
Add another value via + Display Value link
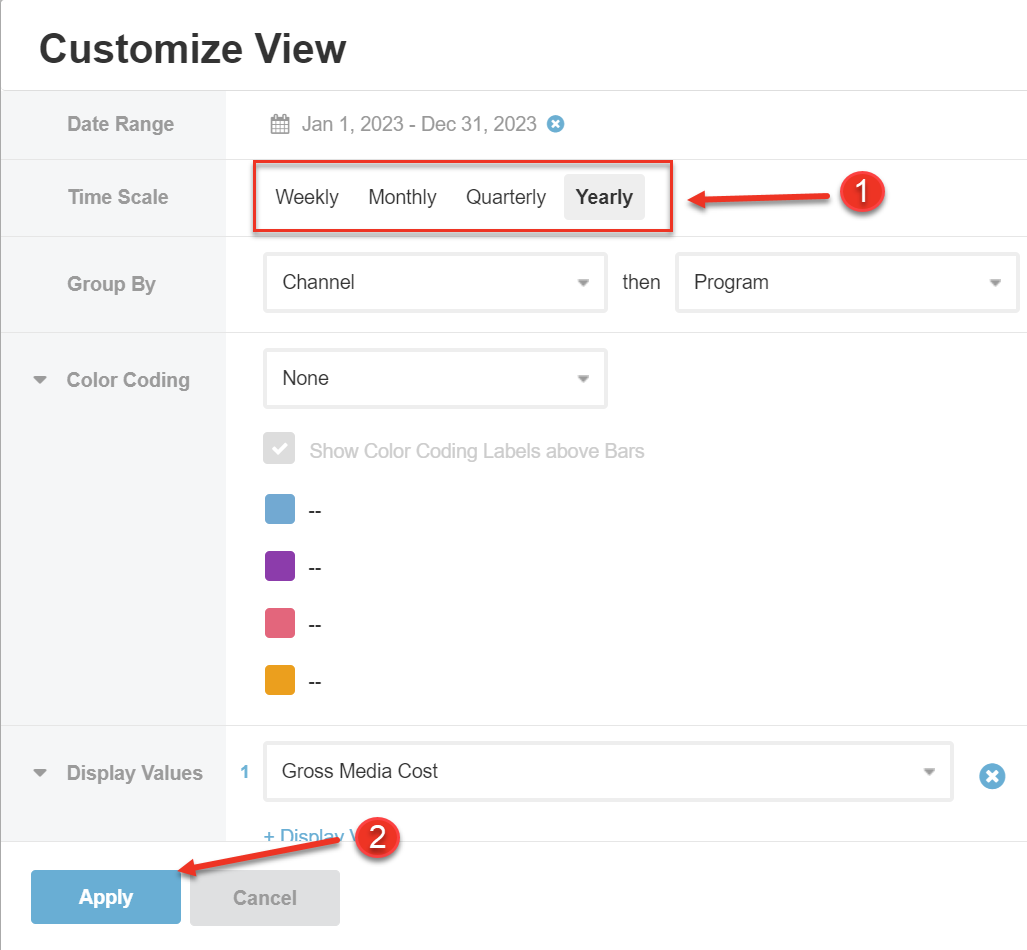pyautogui.click(x=300, y=836)
